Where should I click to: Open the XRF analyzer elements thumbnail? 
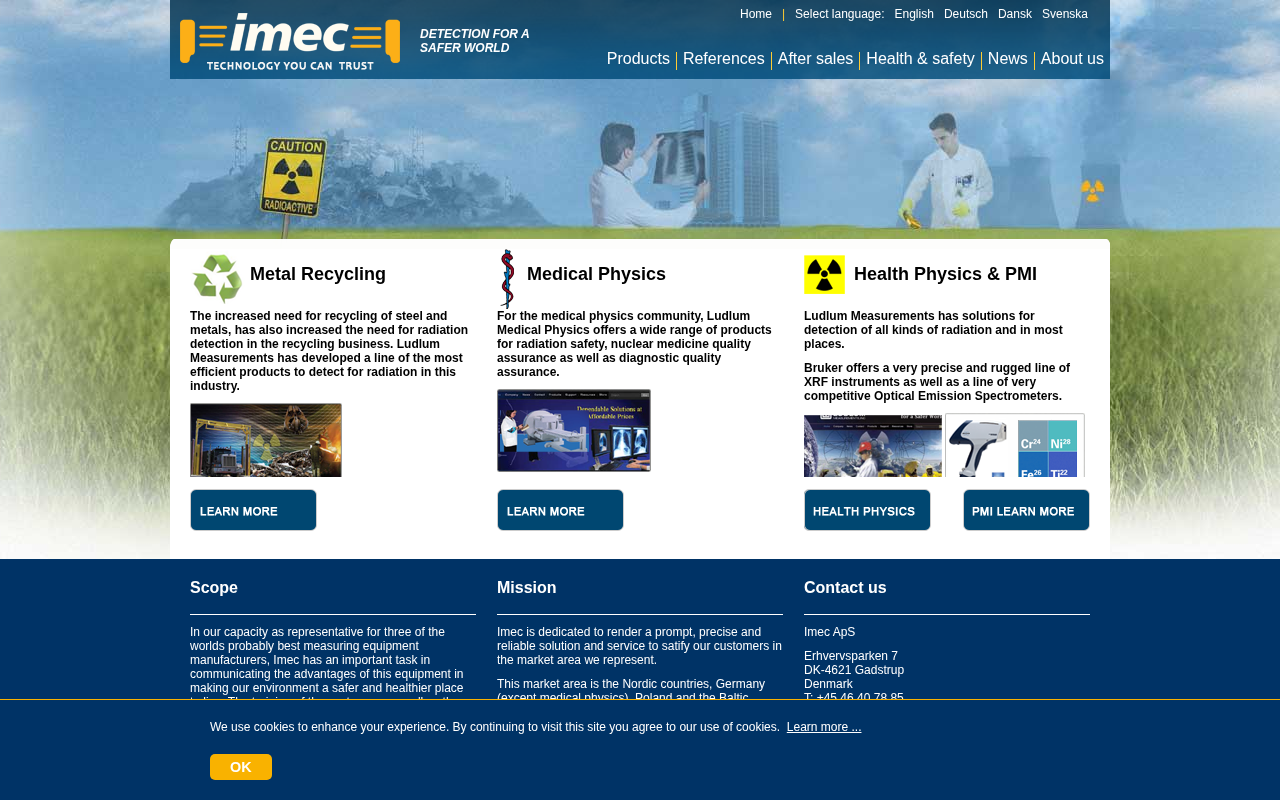pos(1015,445)
